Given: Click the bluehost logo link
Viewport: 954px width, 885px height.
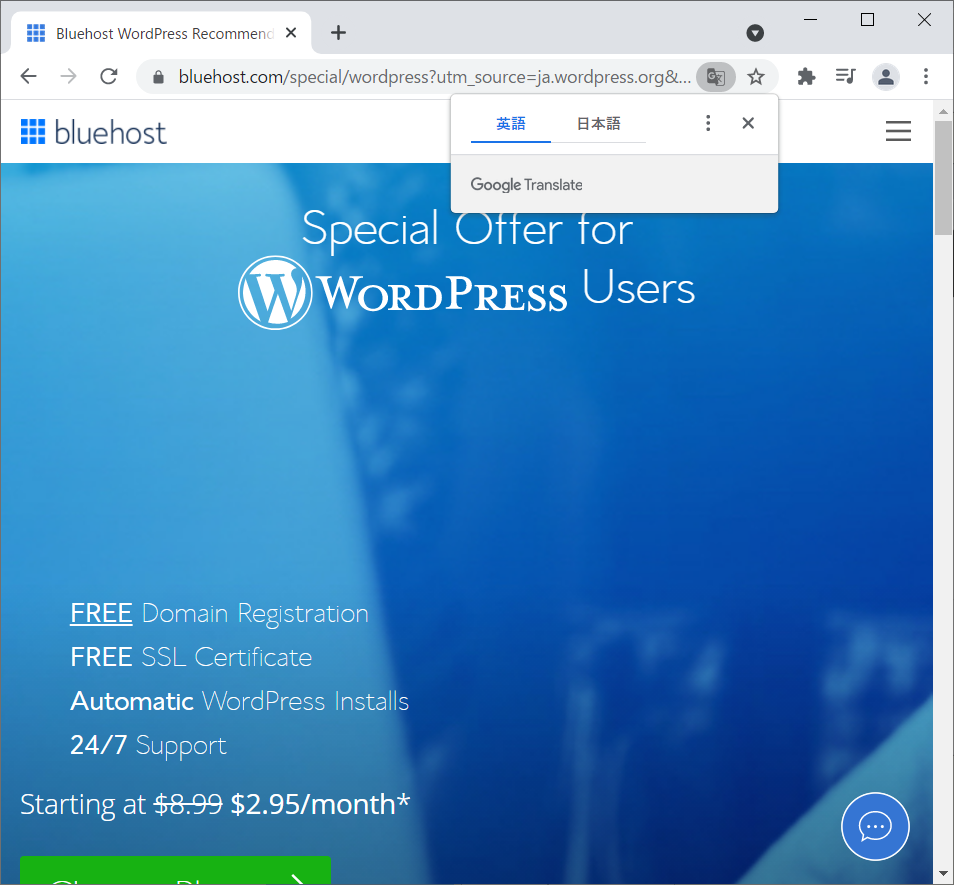Looking at the screenshot, I should [x=94, y=132].
